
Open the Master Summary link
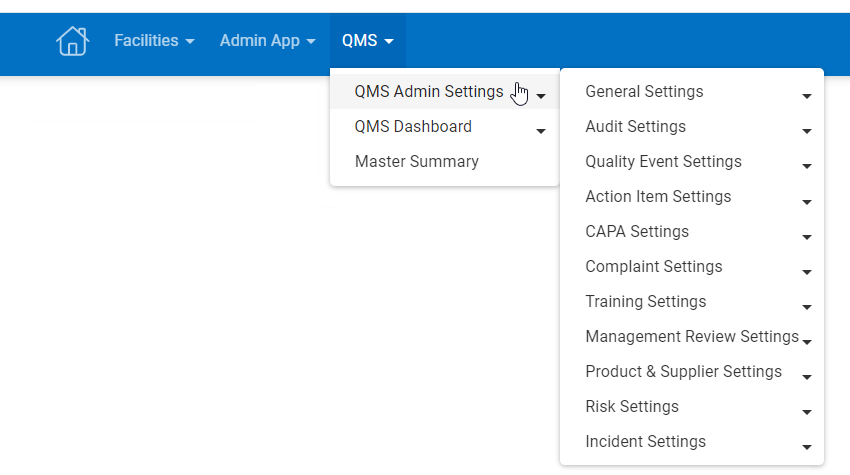click(x=417, y=162)
